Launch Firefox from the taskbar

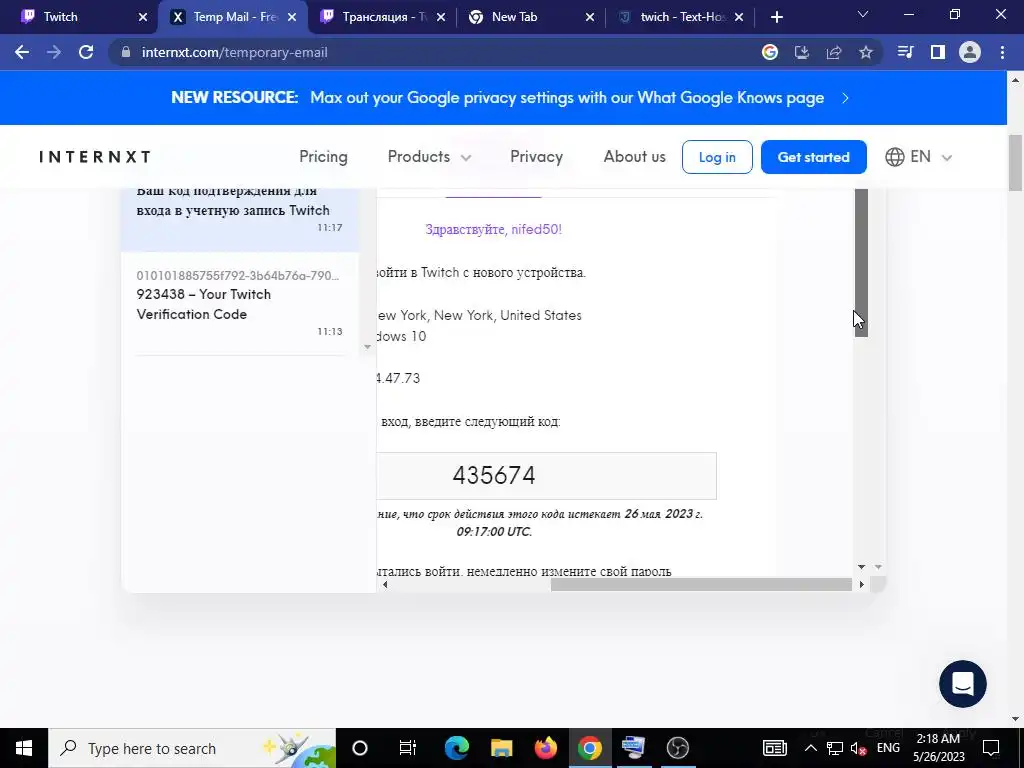[x=545, y=748]
